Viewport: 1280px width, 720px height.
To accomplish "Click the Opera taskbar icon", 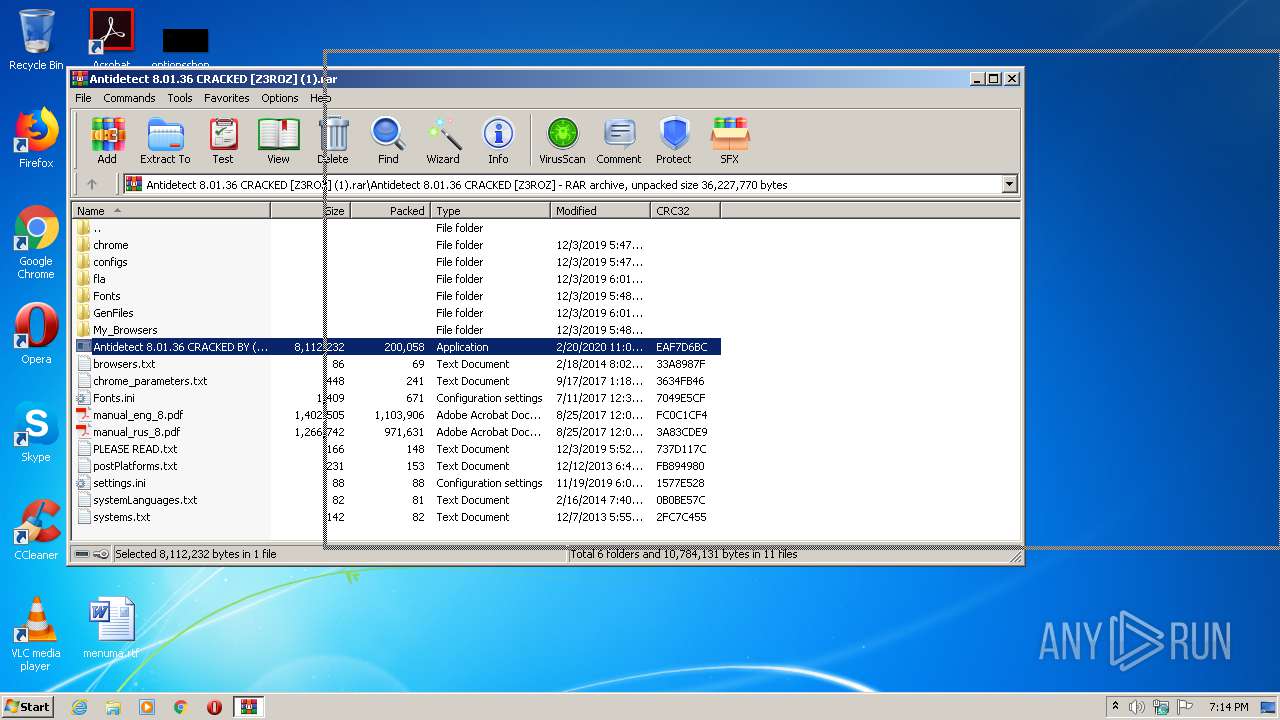I will pos(214,707).
